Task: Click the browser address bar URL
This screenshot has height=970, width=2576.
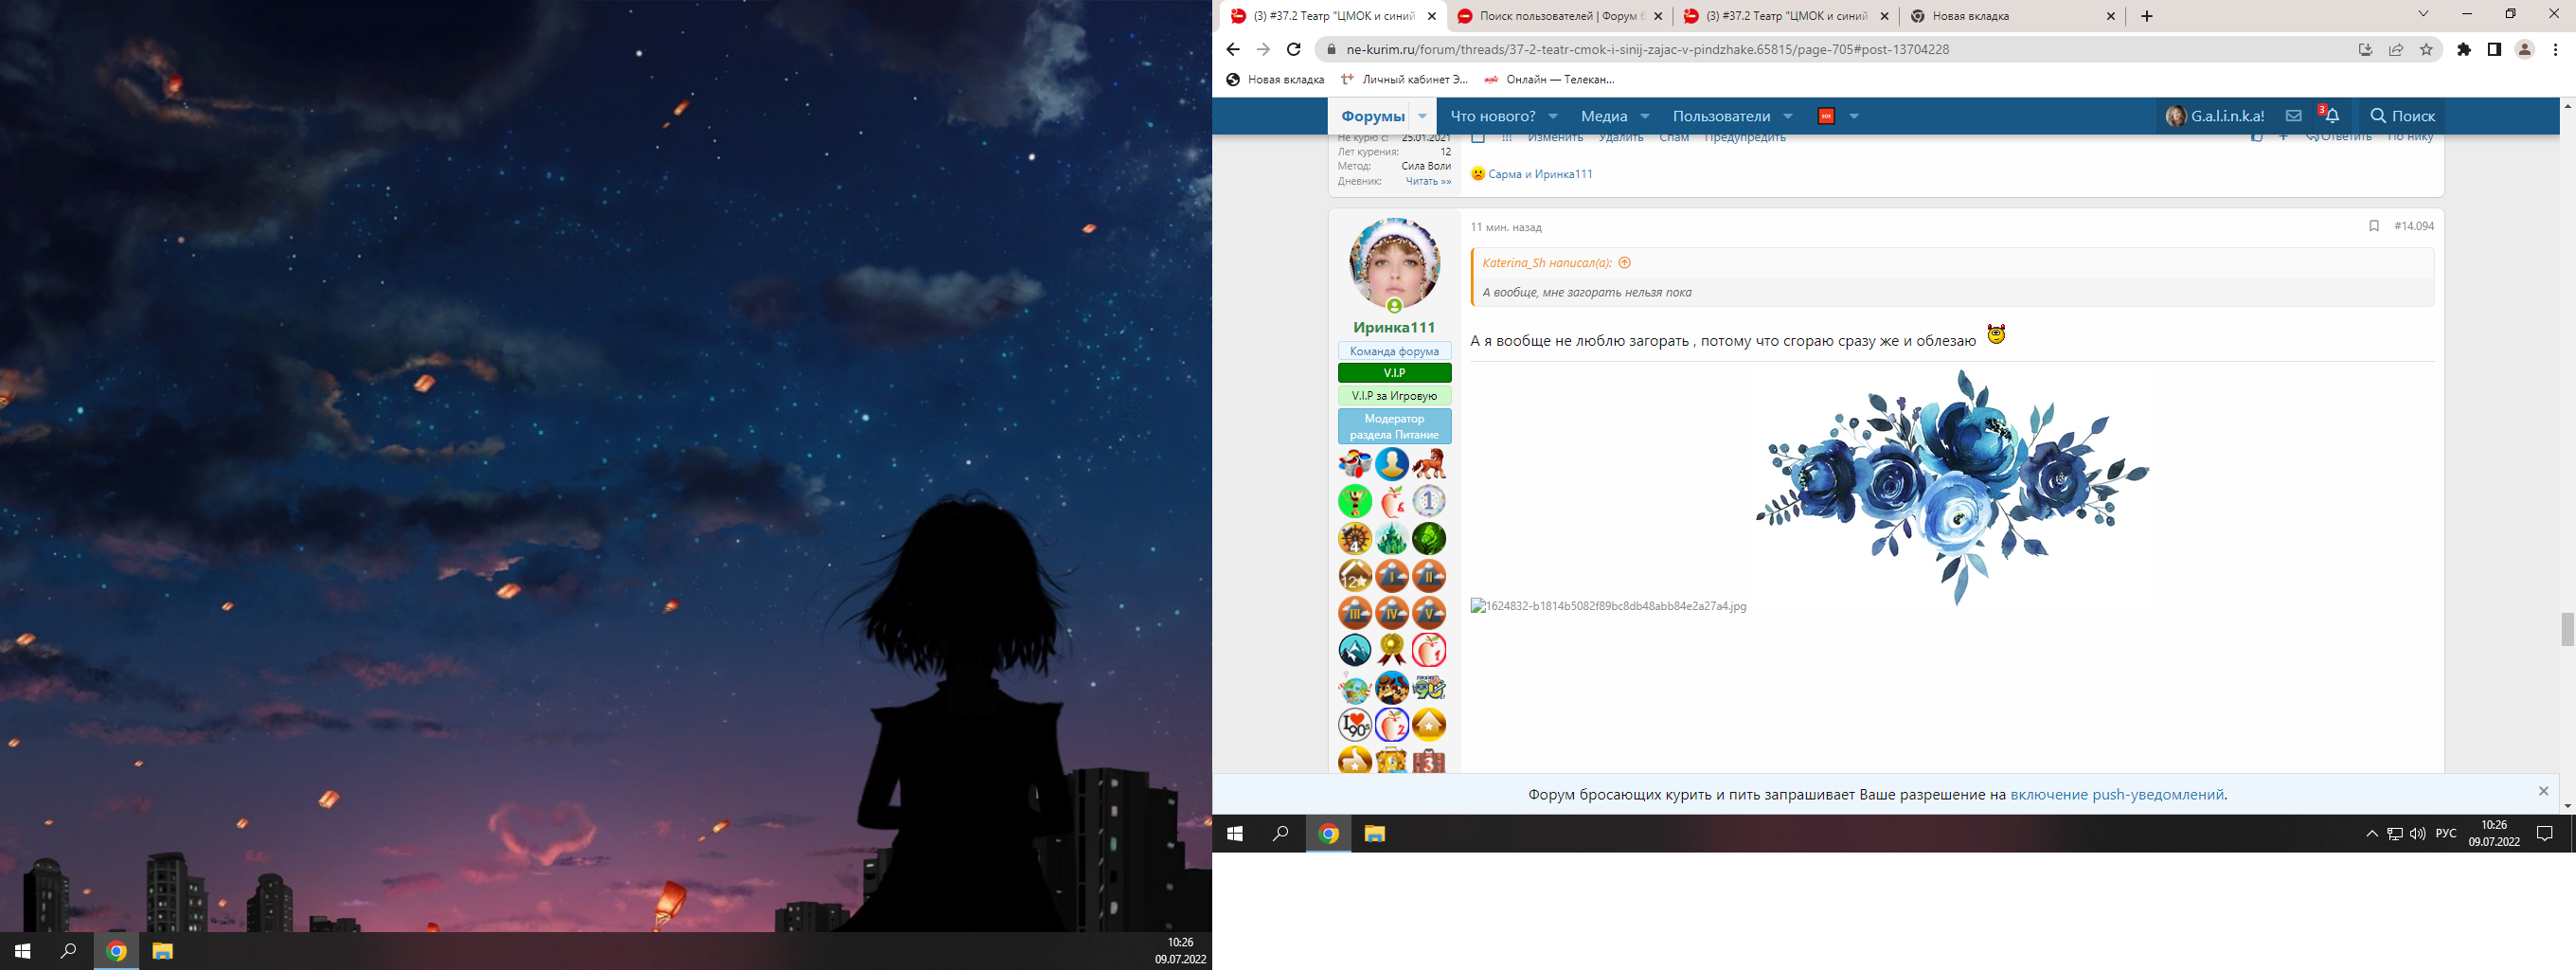Action: tap(1647, 49)
